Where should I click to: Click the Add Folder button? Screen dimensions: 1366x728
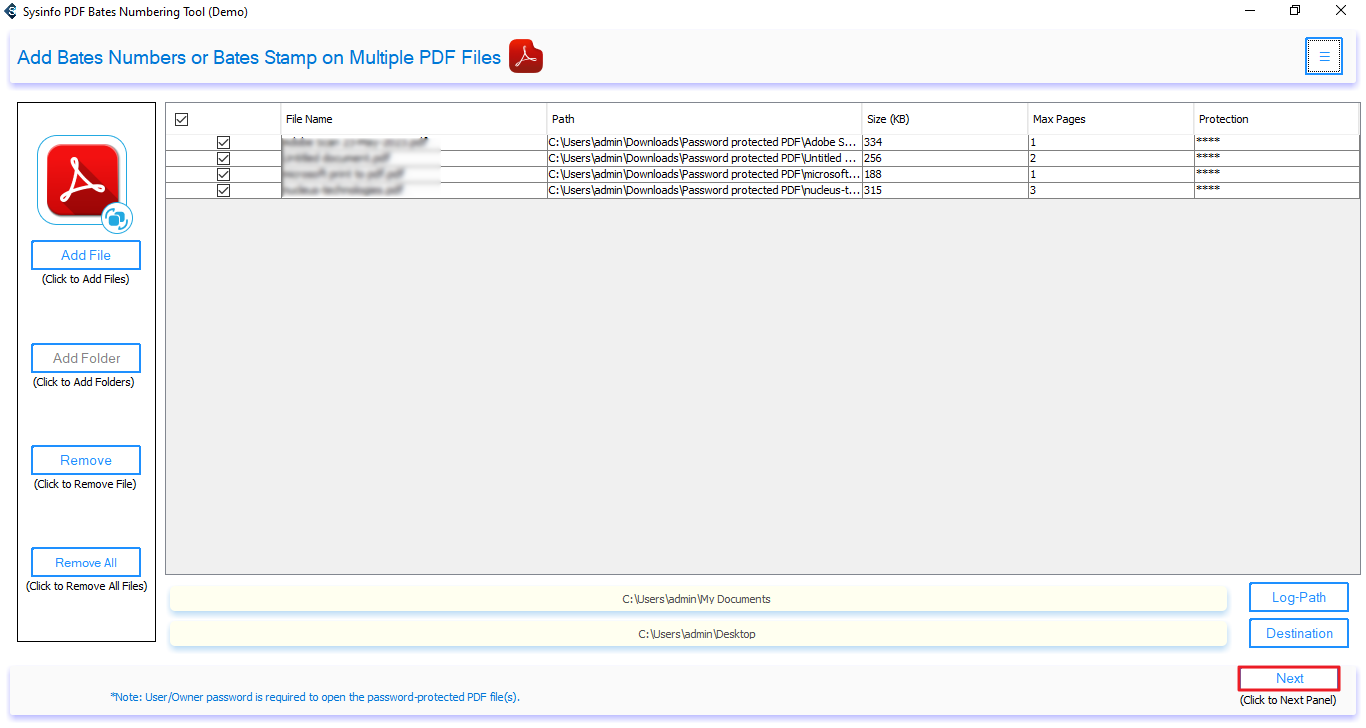[x=85, y=357]
